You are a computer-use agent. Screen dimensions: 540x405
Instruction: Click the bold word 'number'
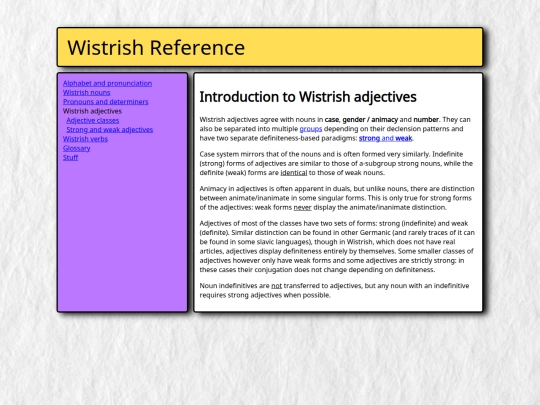[426, 120]
